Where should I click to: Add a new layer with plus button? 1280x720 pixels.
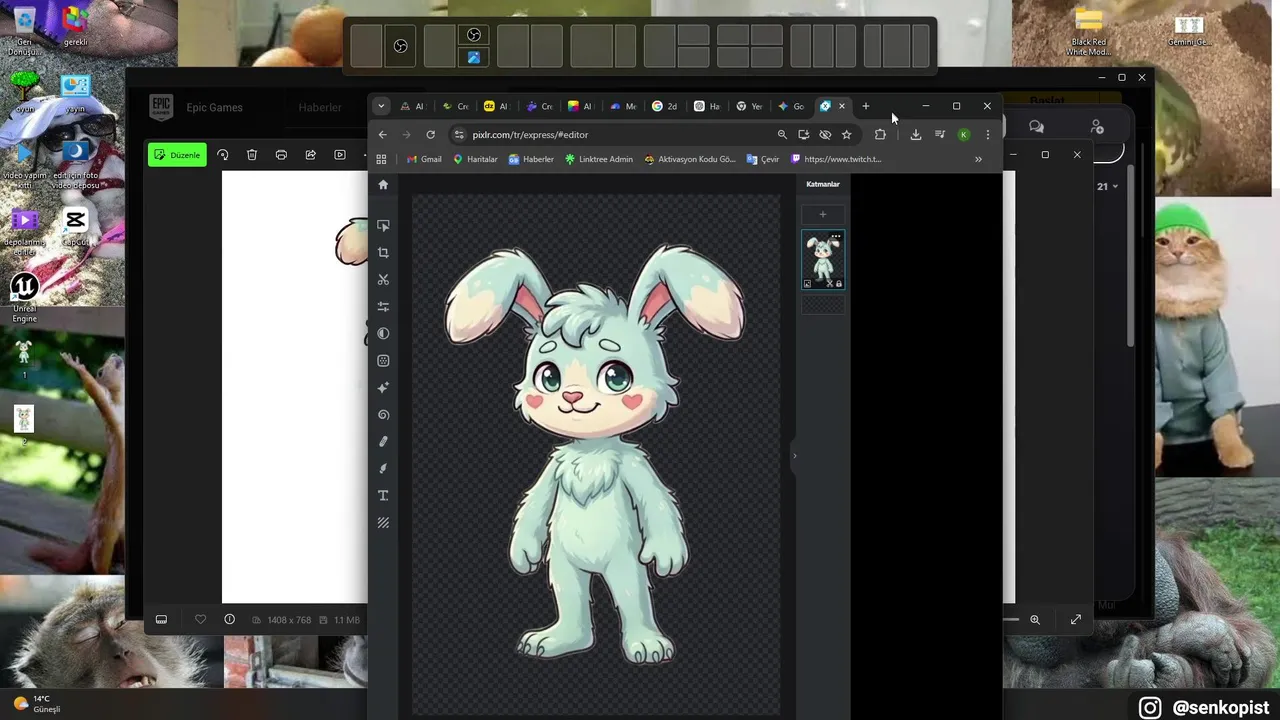(823, 214)
